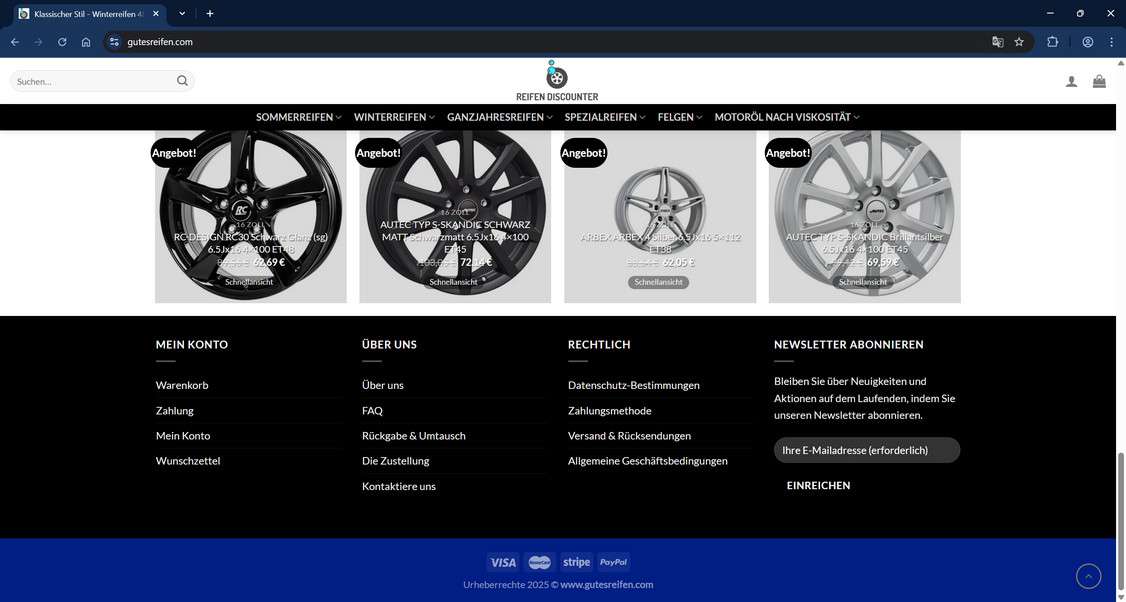The image size is (1126, 602).
Task: Open the translate page icon
Action: (997, 42)
